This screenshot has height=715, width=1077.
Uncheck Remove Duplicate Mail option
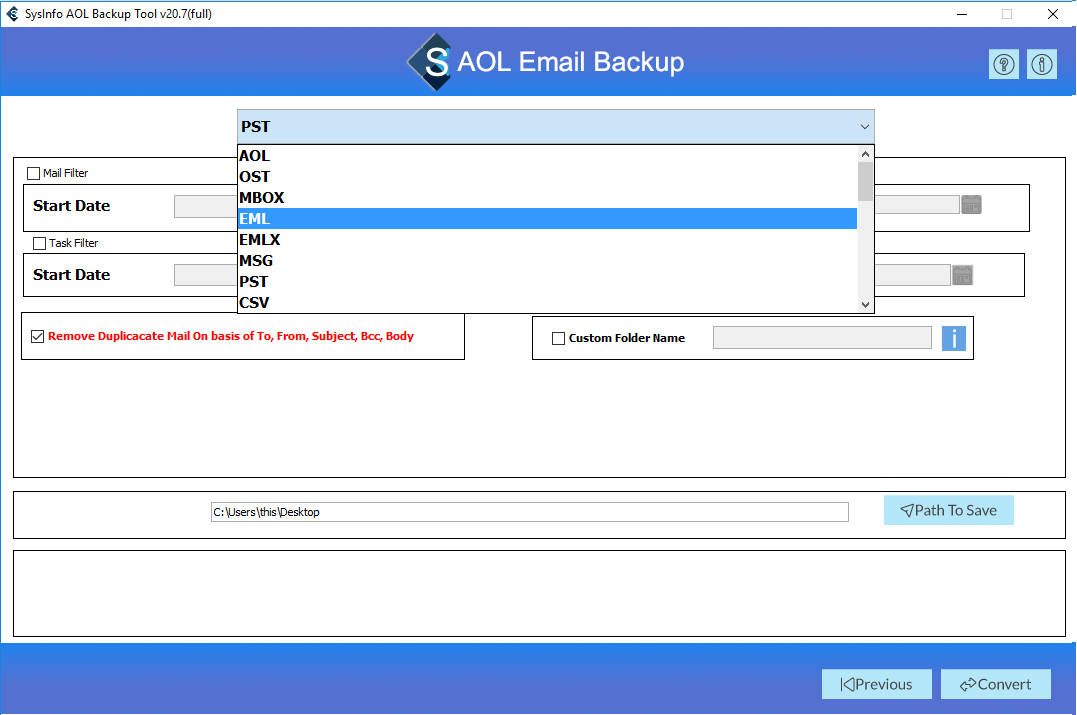click(38, 337)
